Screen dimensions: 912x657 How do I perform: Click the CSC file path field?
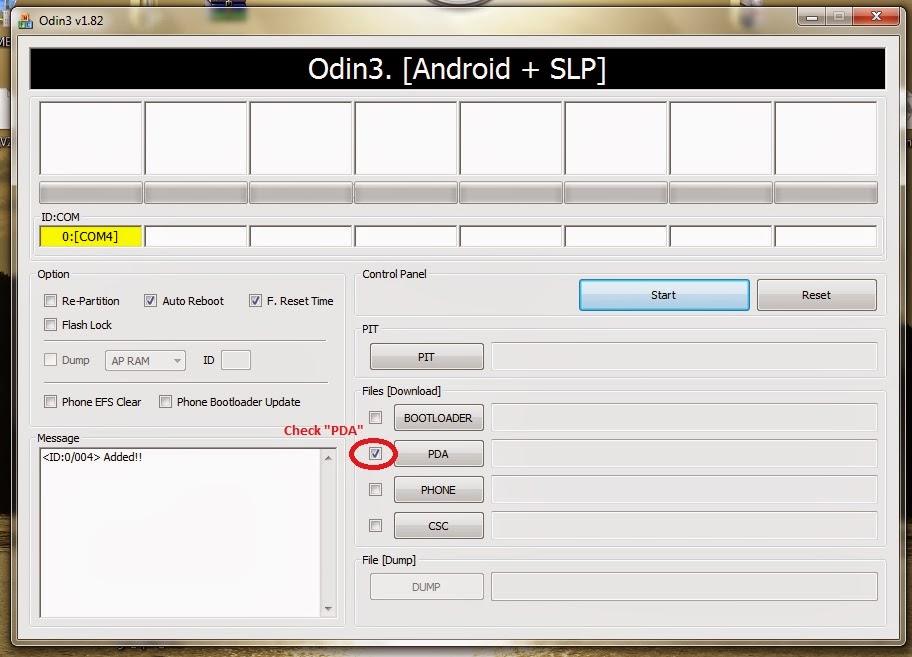point(684,526)
